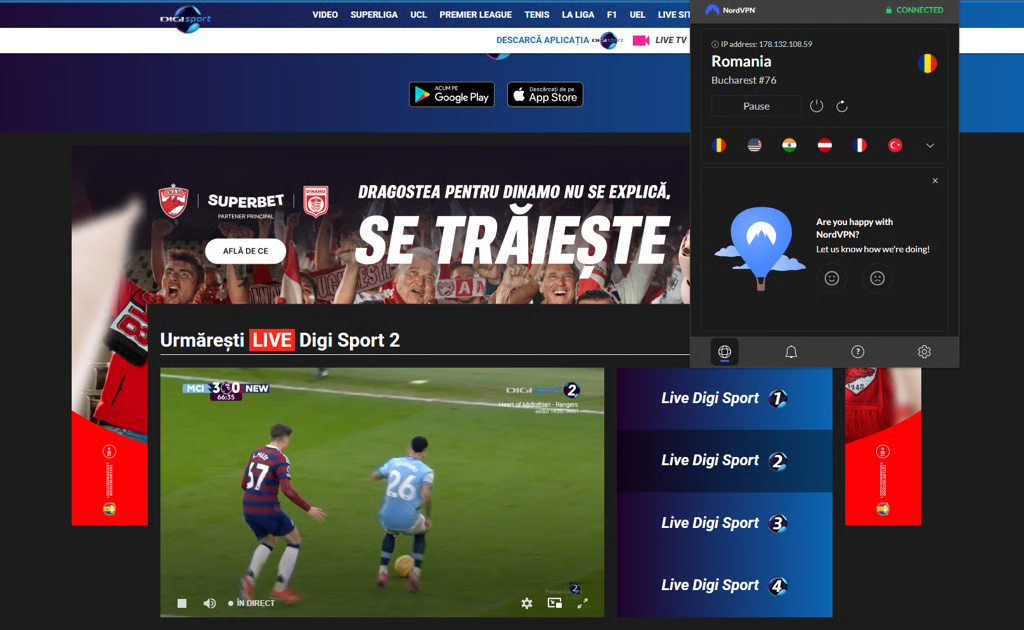Screen dimensions: 1024x630
Task: Click the CONNECTED status label
Action: tap(914, 10)
